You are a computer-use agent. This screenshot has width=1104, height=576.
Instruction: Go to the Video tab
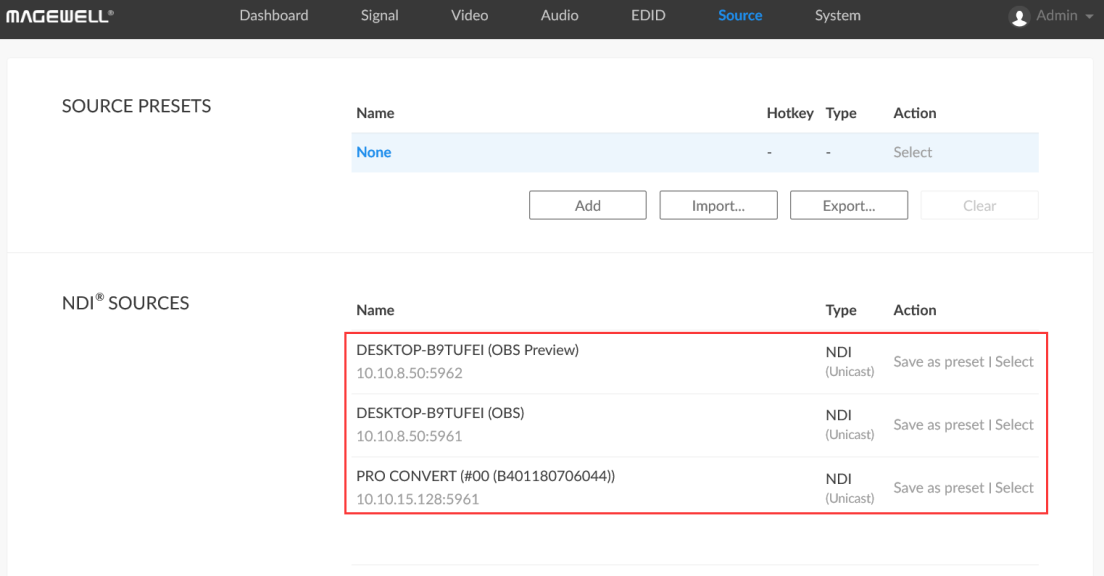click(x=470, y=16)
